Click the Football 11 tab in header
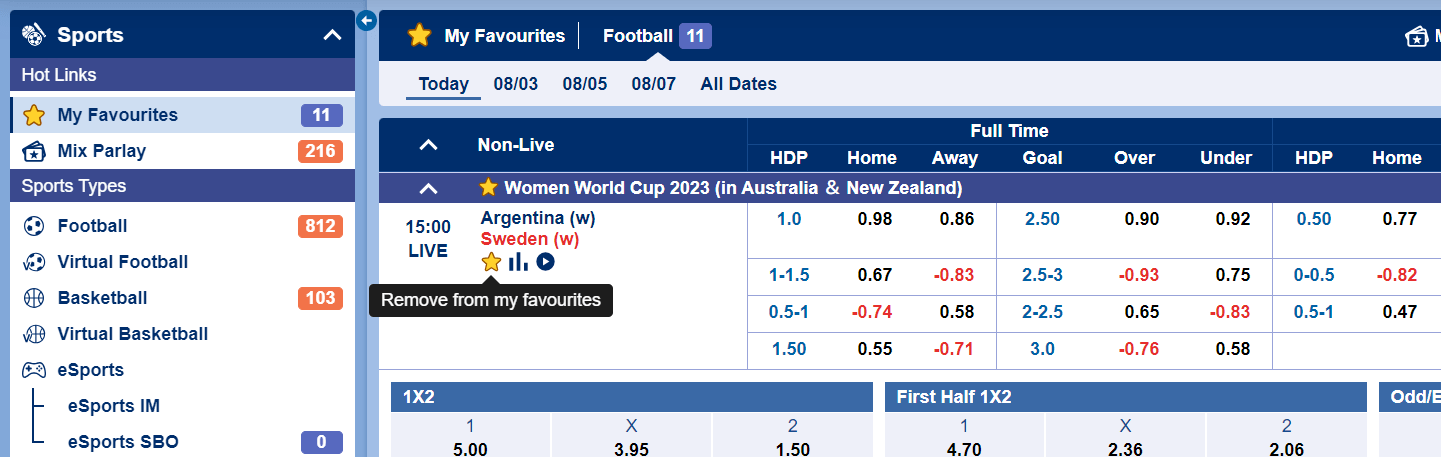 (x=656, y=36)
